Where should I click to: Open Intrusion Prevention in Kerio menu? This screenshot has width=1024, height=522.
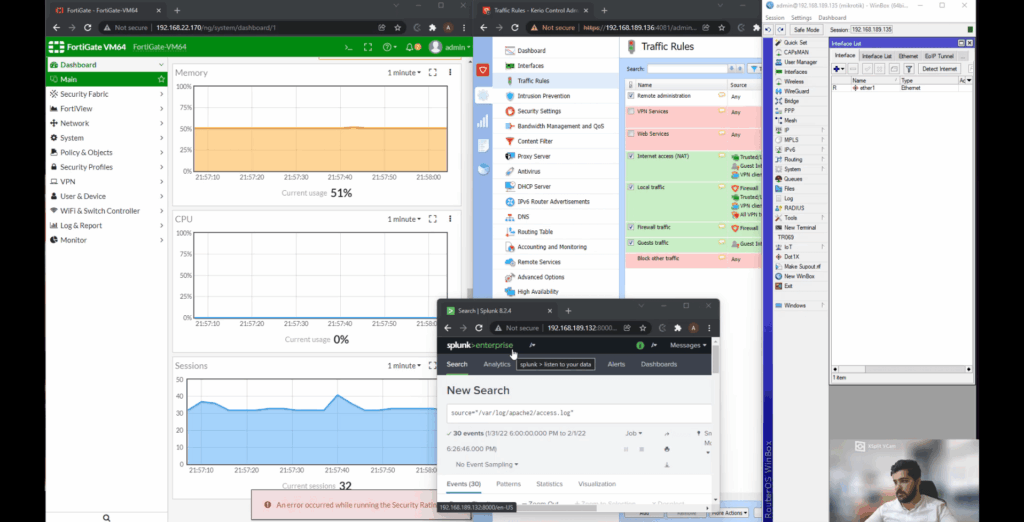[x=543, y=96]
